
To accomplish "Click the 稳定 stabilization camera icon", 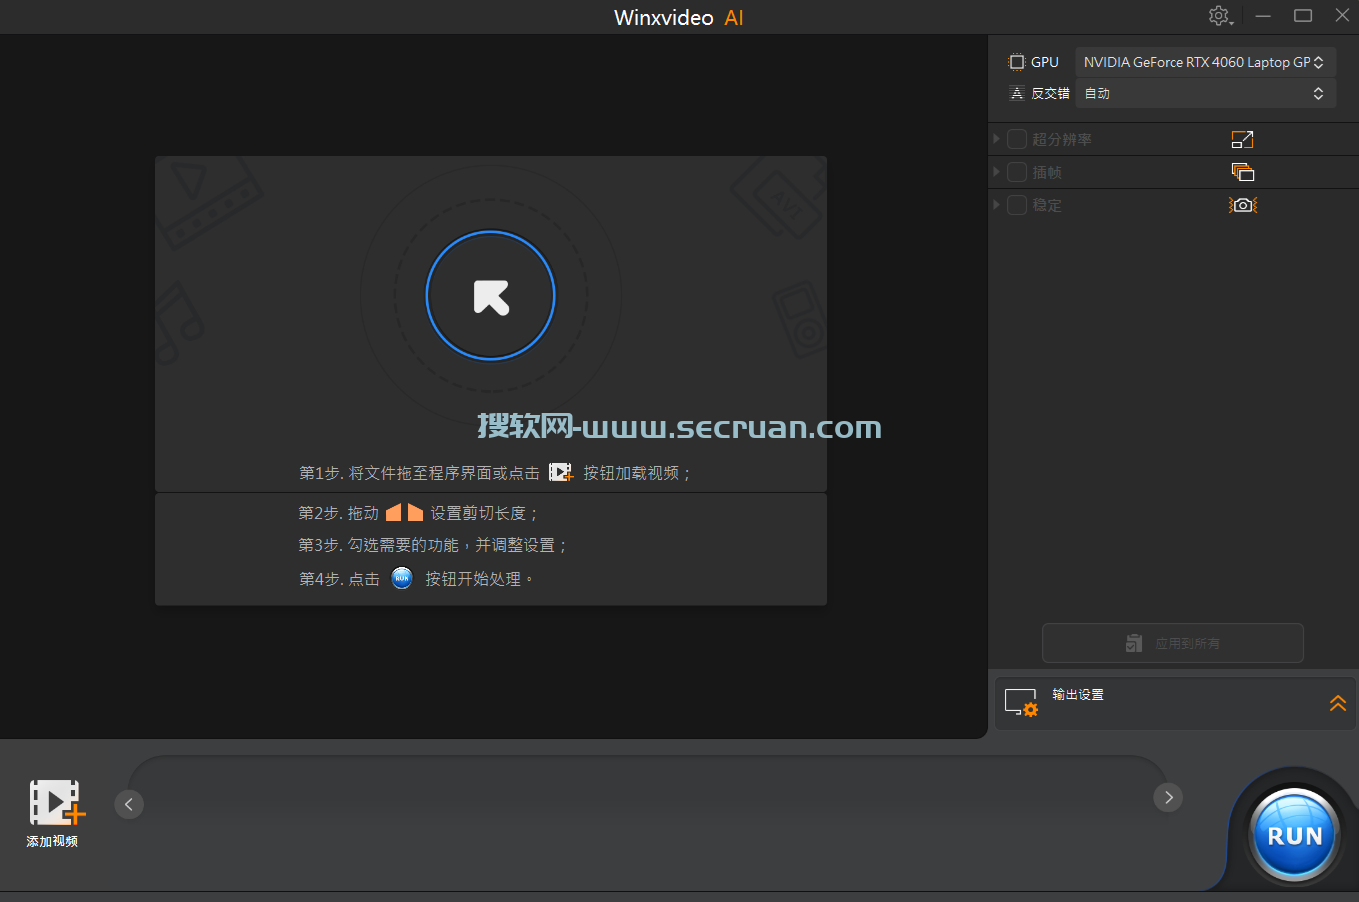I will (1243, 205).
